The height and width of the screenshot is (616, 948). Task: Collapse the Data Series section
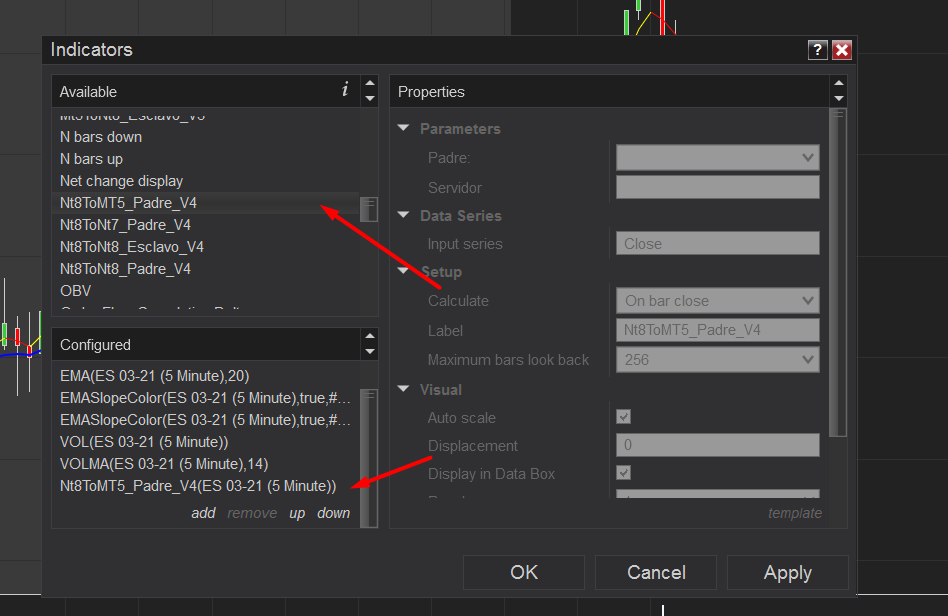point(404,216)
